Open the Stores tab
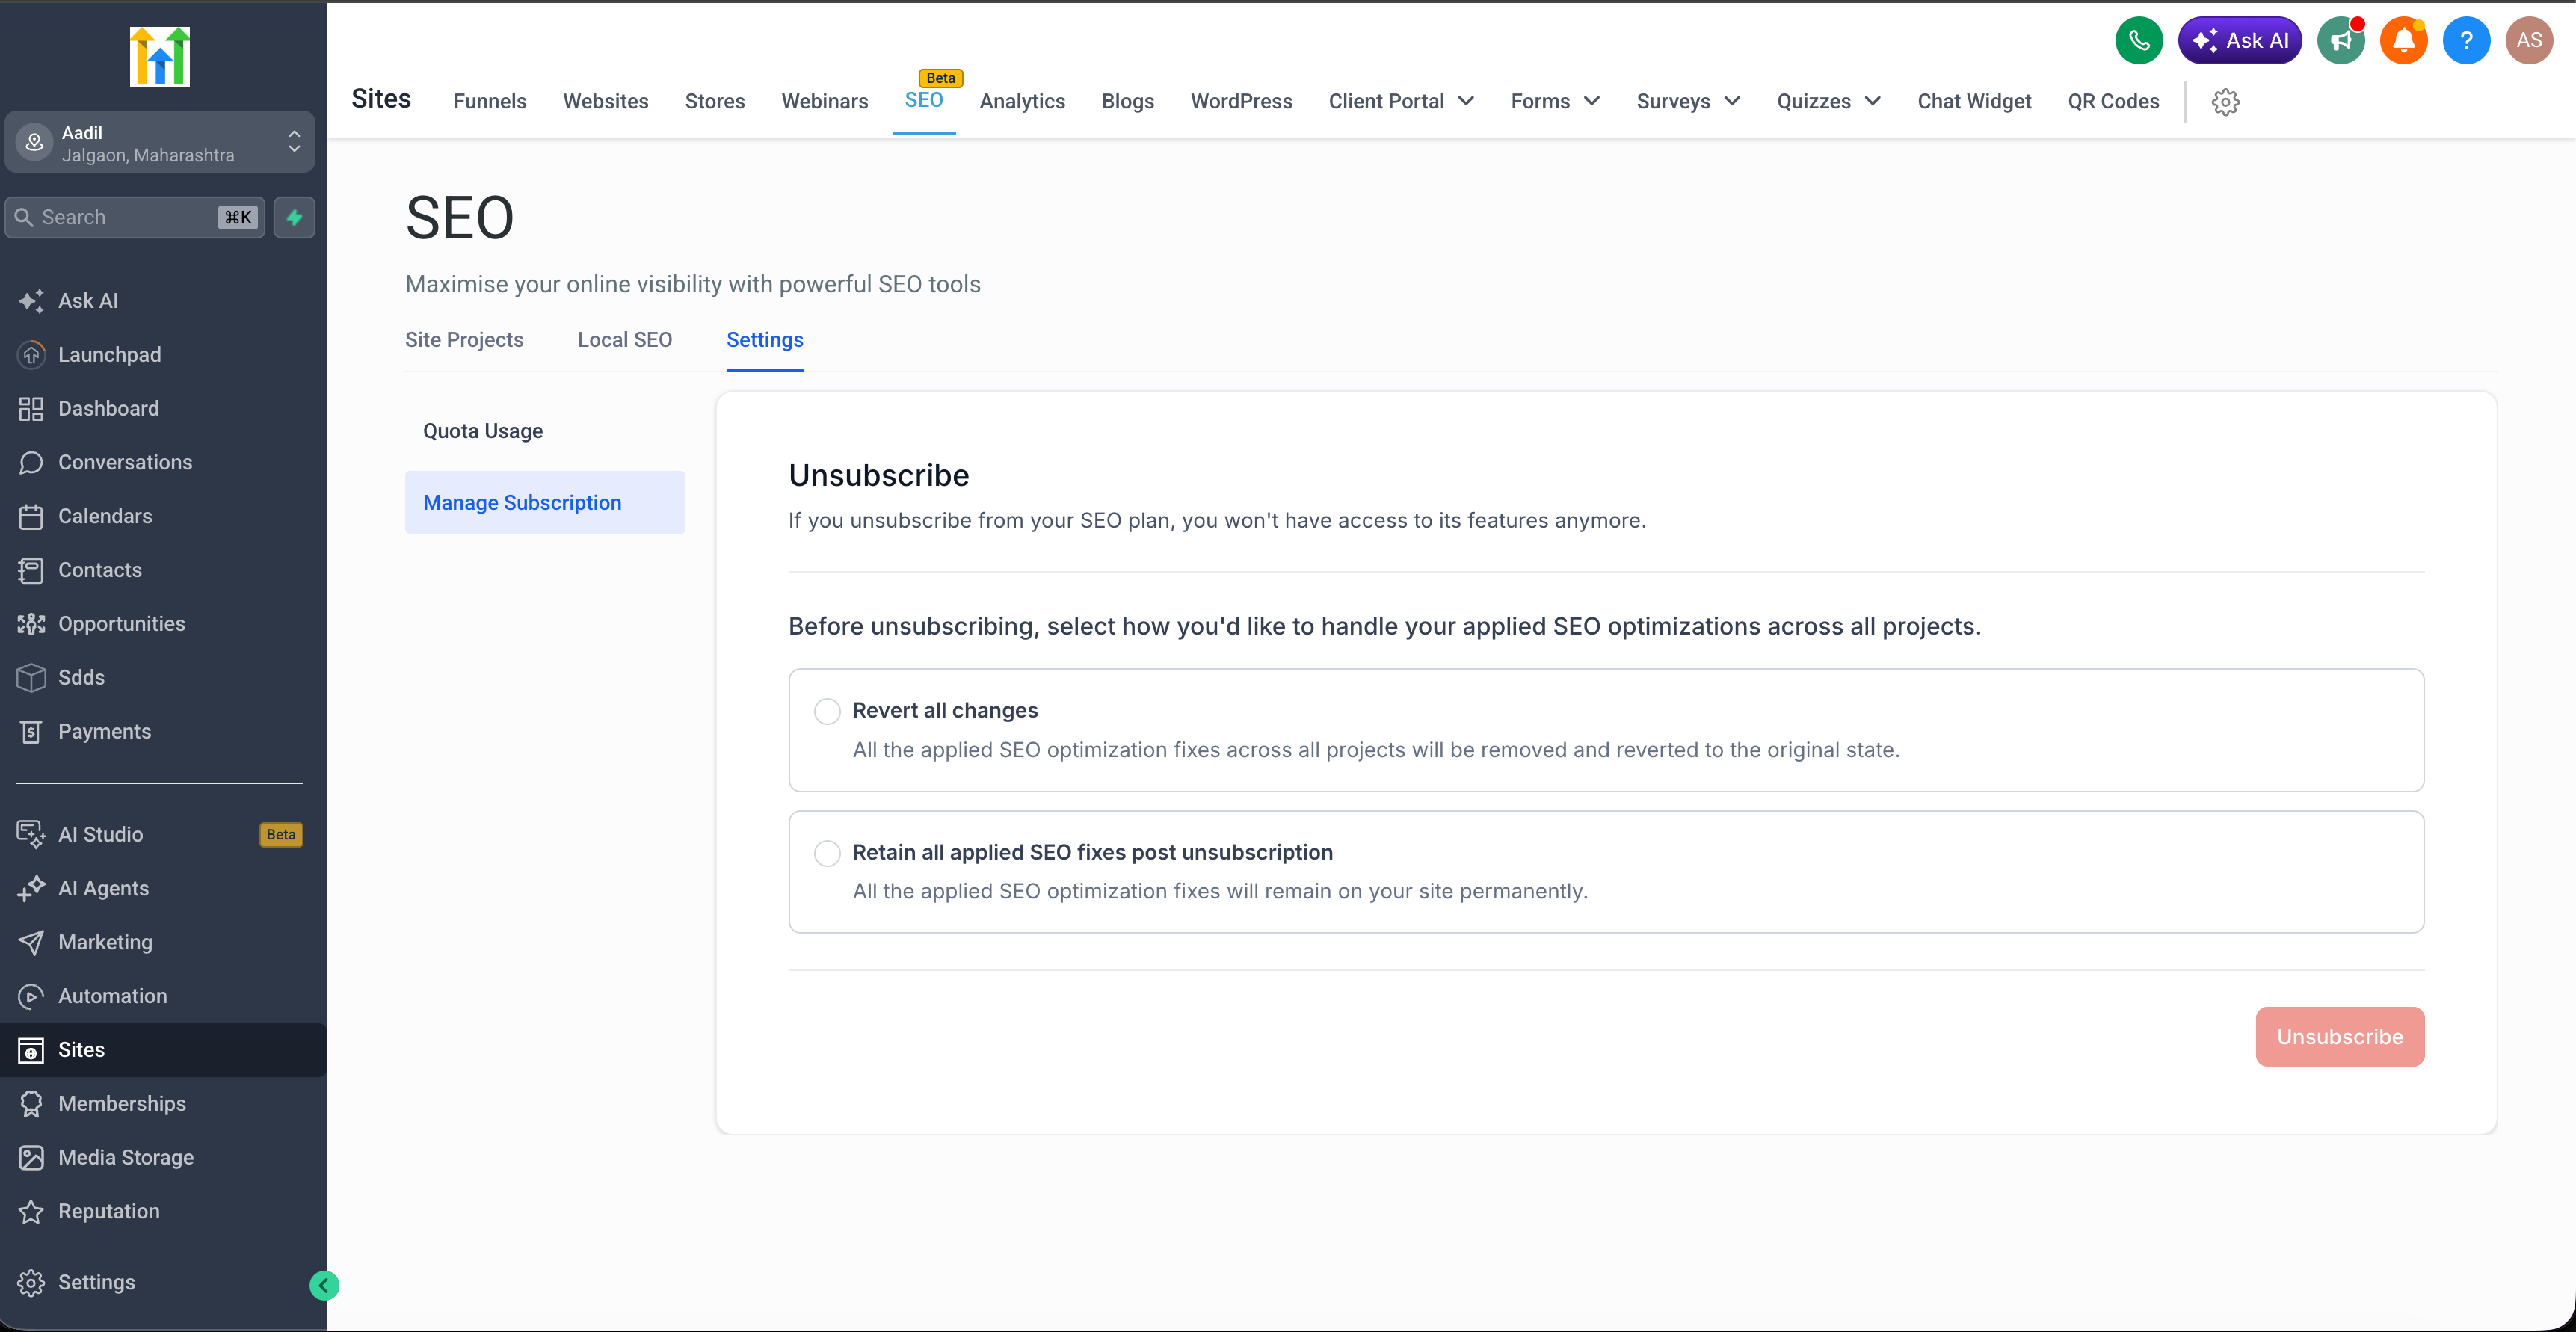The width and height of the screenshot is (2576, 1332). [715, 102]
